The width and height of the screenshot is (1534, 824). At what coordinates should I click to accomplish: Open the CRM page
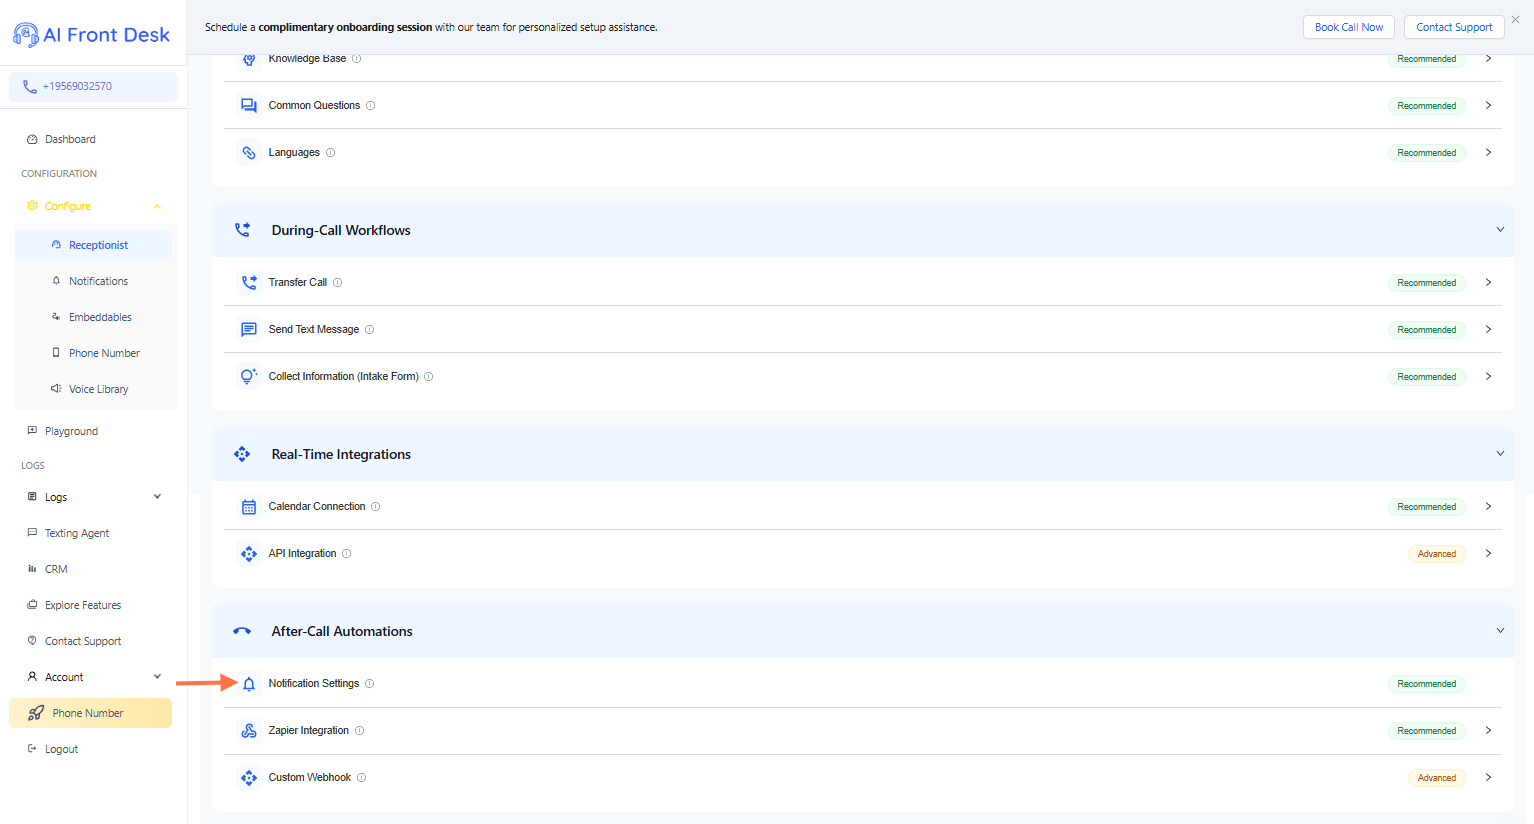[47, 569]
